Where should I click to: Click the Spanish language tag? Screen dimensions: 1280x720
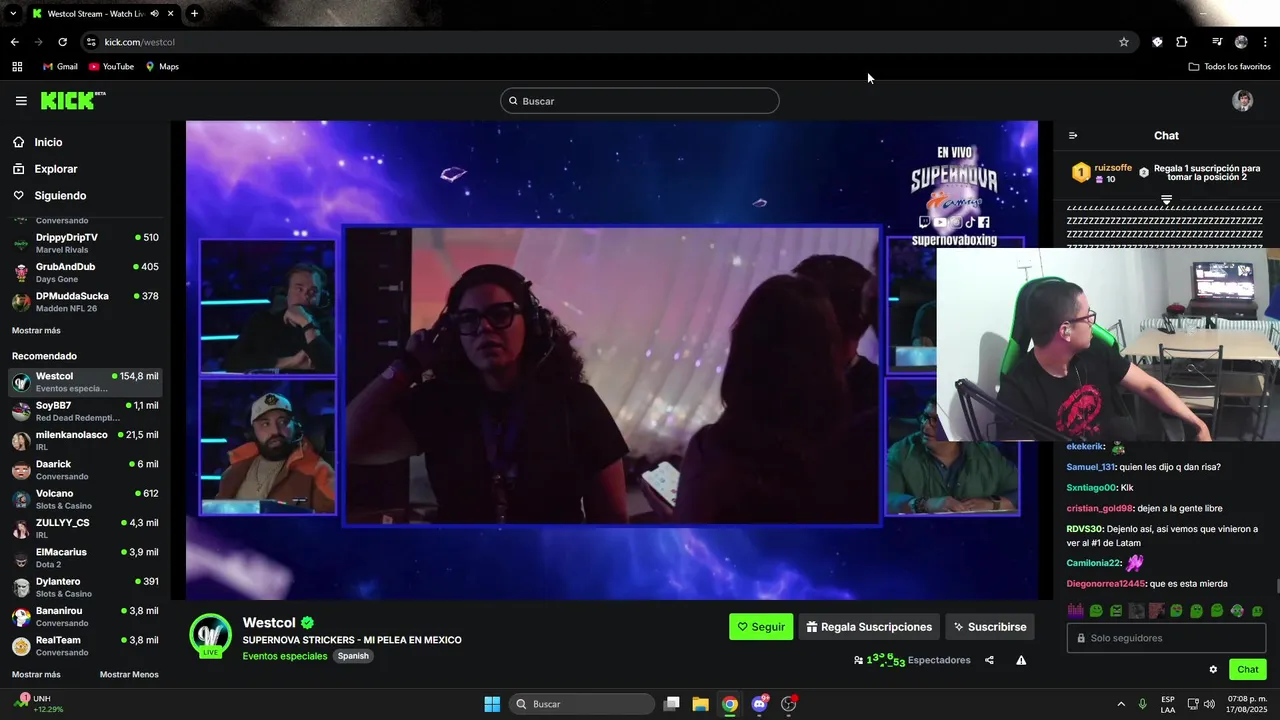click(x=353, y=656)
